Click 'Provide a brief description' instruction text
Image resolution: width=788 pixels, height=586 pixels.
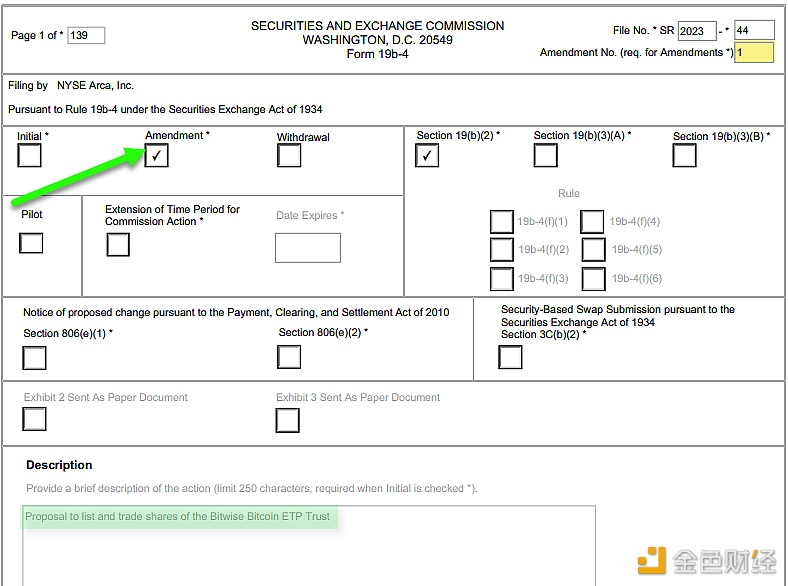(x=252, y=488)
